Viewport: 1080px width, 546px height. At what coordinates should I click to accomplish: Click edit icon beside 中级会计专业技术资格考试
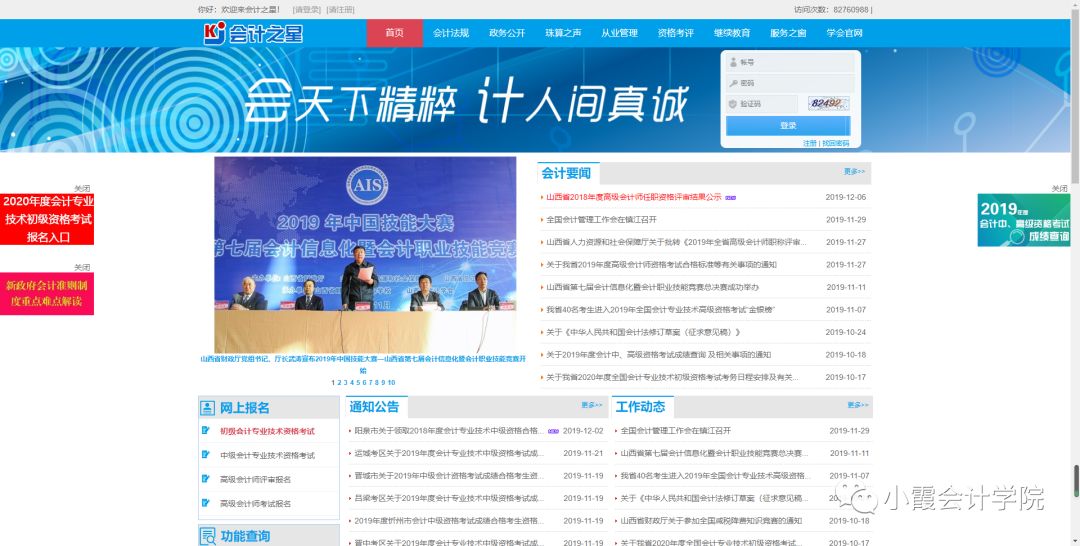(205, 454)
